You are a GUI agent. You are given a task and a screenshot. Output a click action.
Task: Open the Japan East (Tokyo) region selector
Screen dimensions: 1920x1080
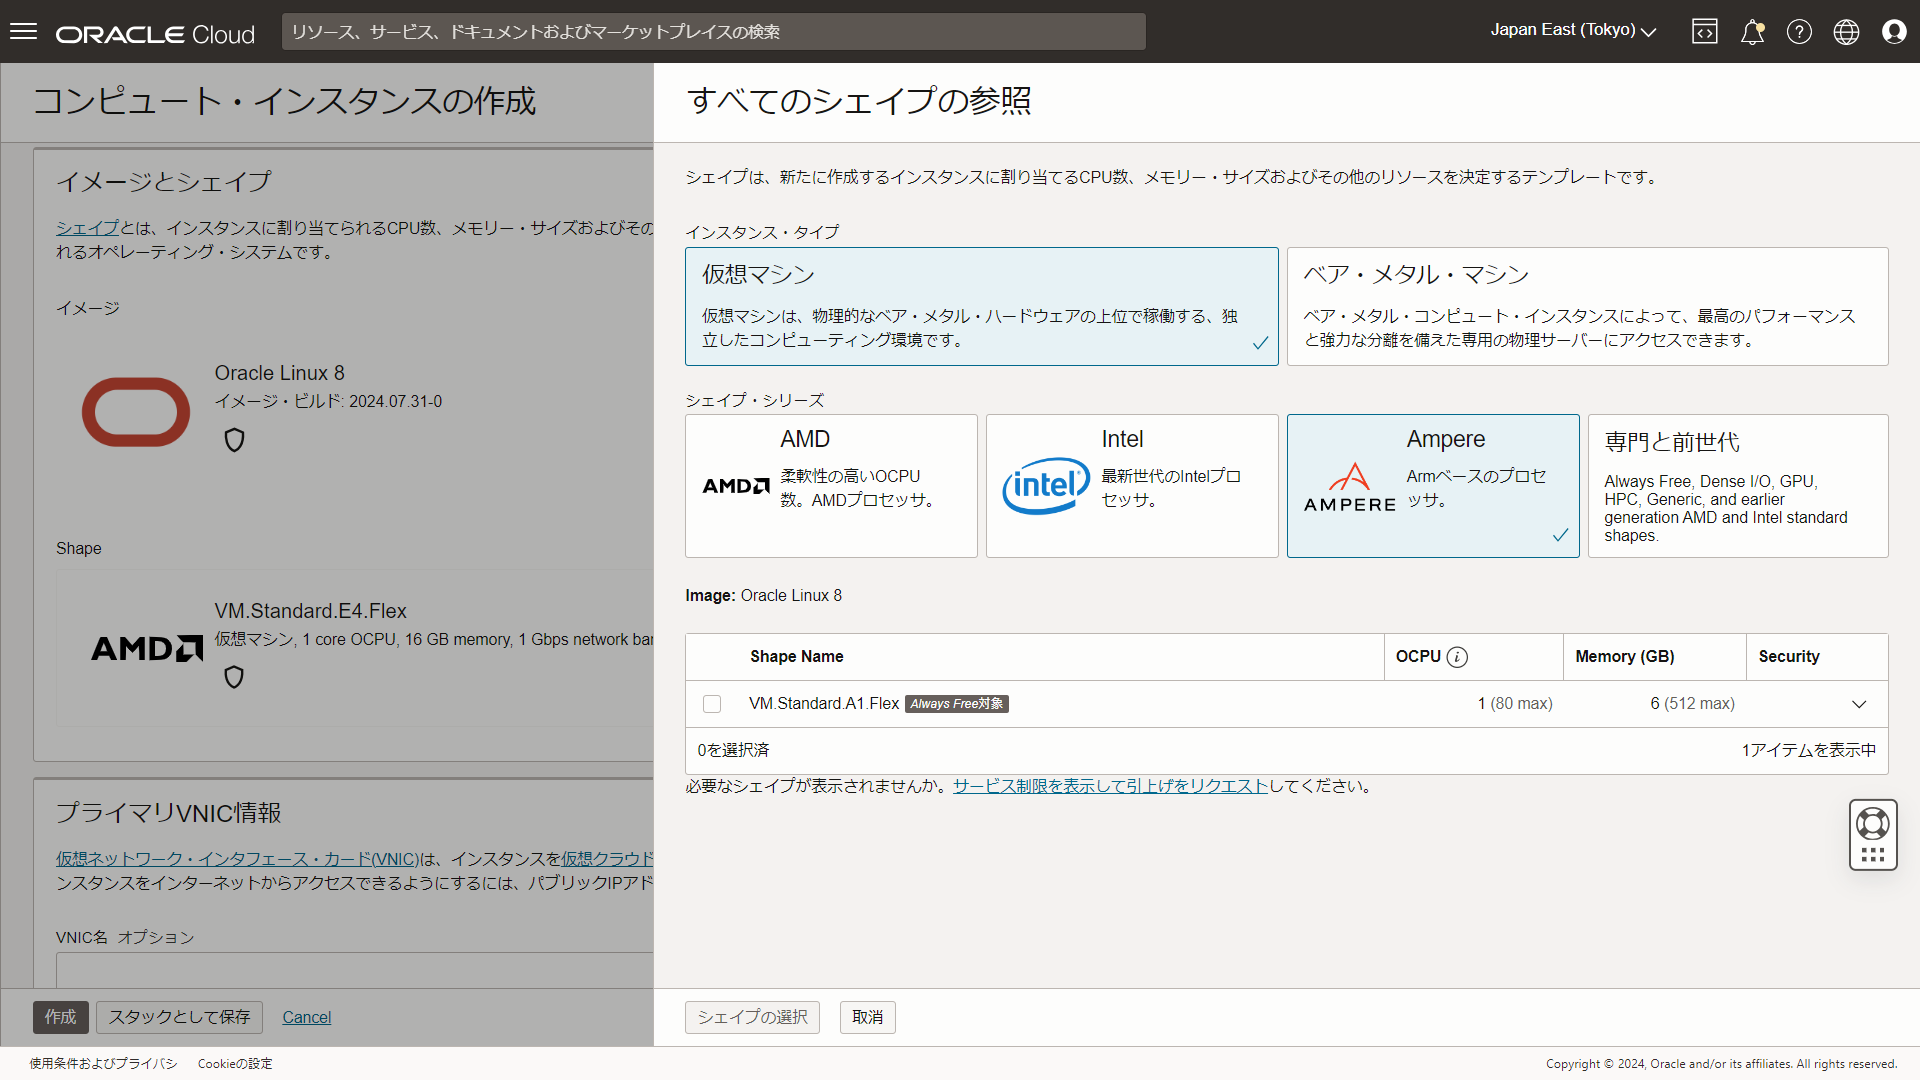[1571, 30]
